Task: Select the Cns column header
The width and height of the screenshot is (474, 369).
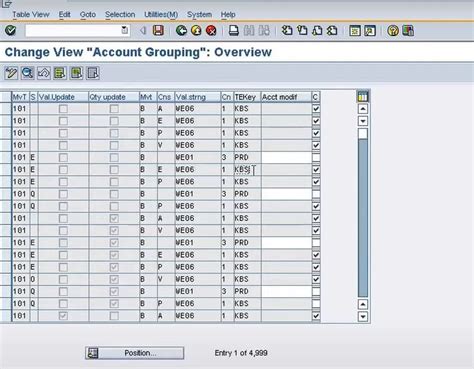Action: [166, 97]
